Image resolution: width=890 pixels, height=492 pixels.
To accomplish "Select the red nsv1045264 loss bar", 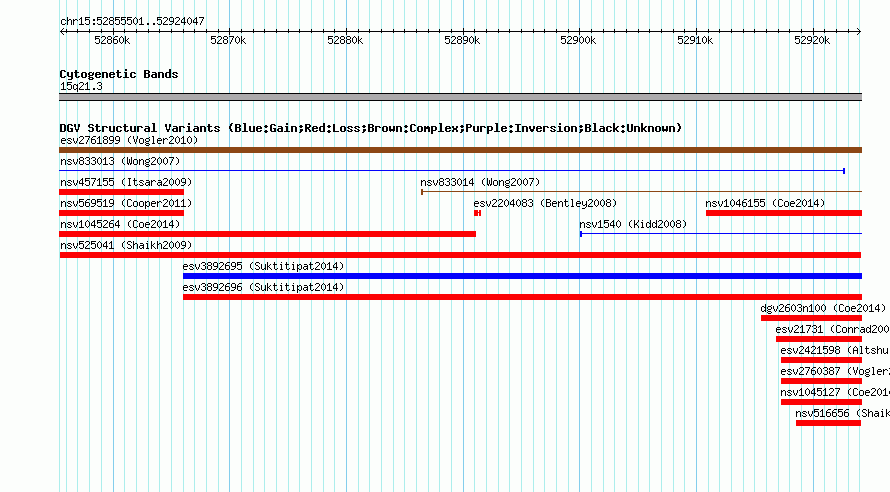I will click(x=267, y=234).
